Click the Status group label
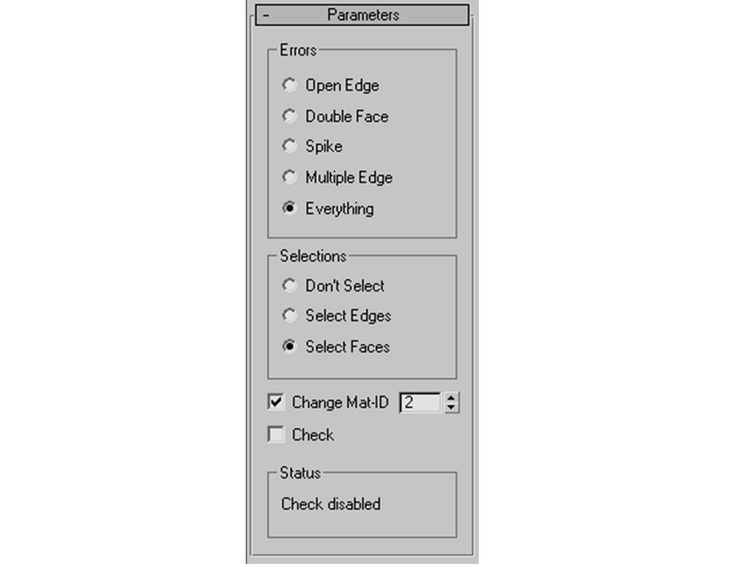This screenshot has height=567, width=756. pos(300,473)
